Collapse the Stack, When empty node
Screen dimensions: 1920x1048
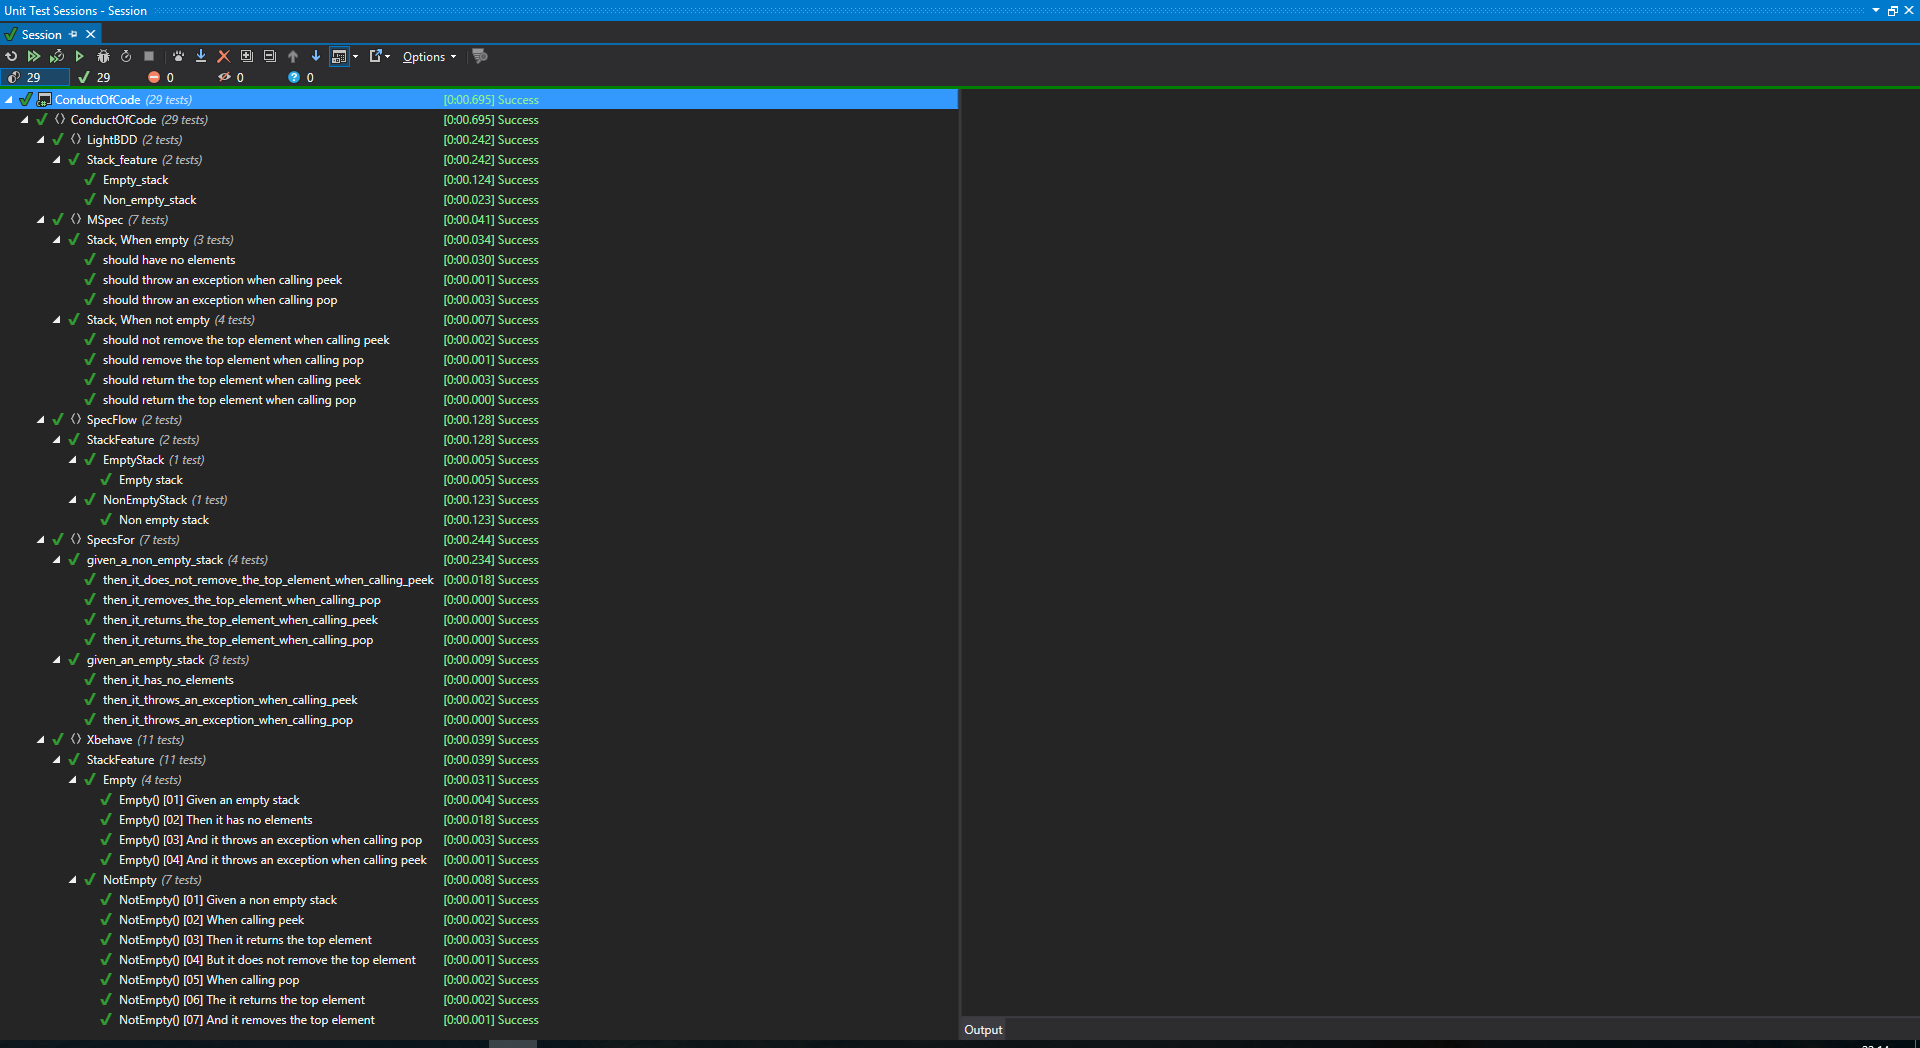pos(57,240)
